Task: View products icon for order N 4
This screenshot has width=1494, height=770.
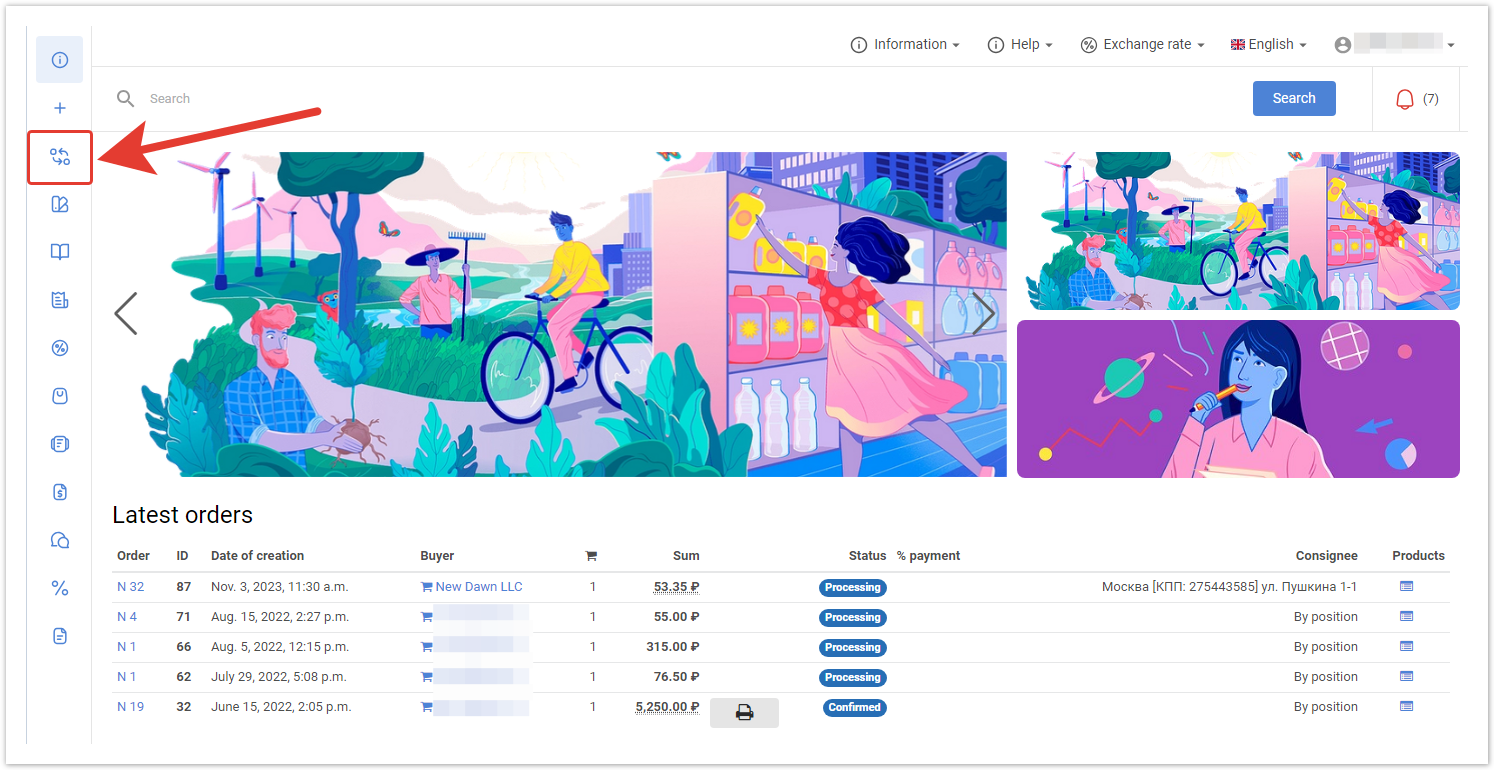Action: [1407, 617]
